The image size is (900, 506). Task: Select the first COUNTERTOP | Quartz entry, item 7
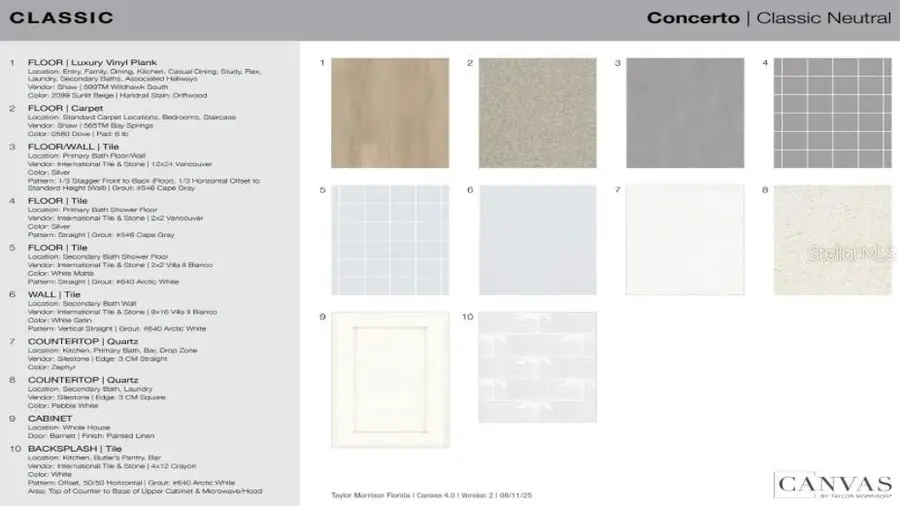pos(84,341)
